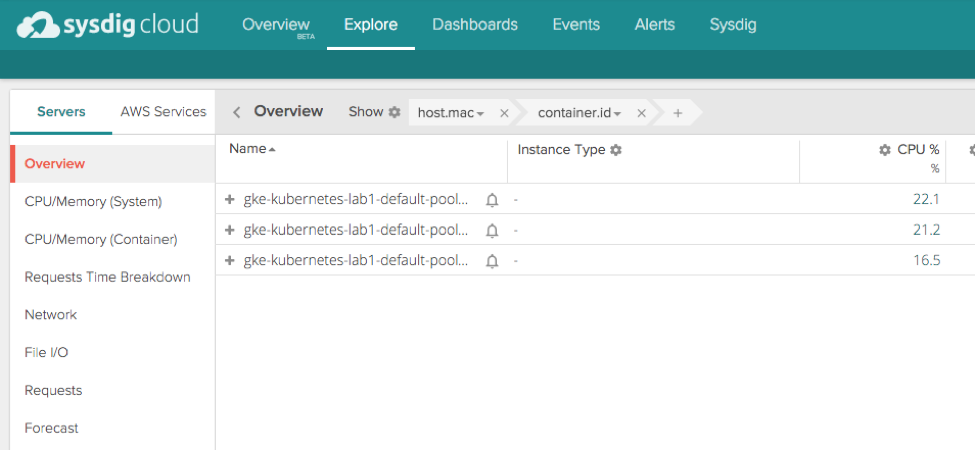Add a new grouping level with plus
Image resolution: width=975 pixels, height=450 pixels.
678,113
